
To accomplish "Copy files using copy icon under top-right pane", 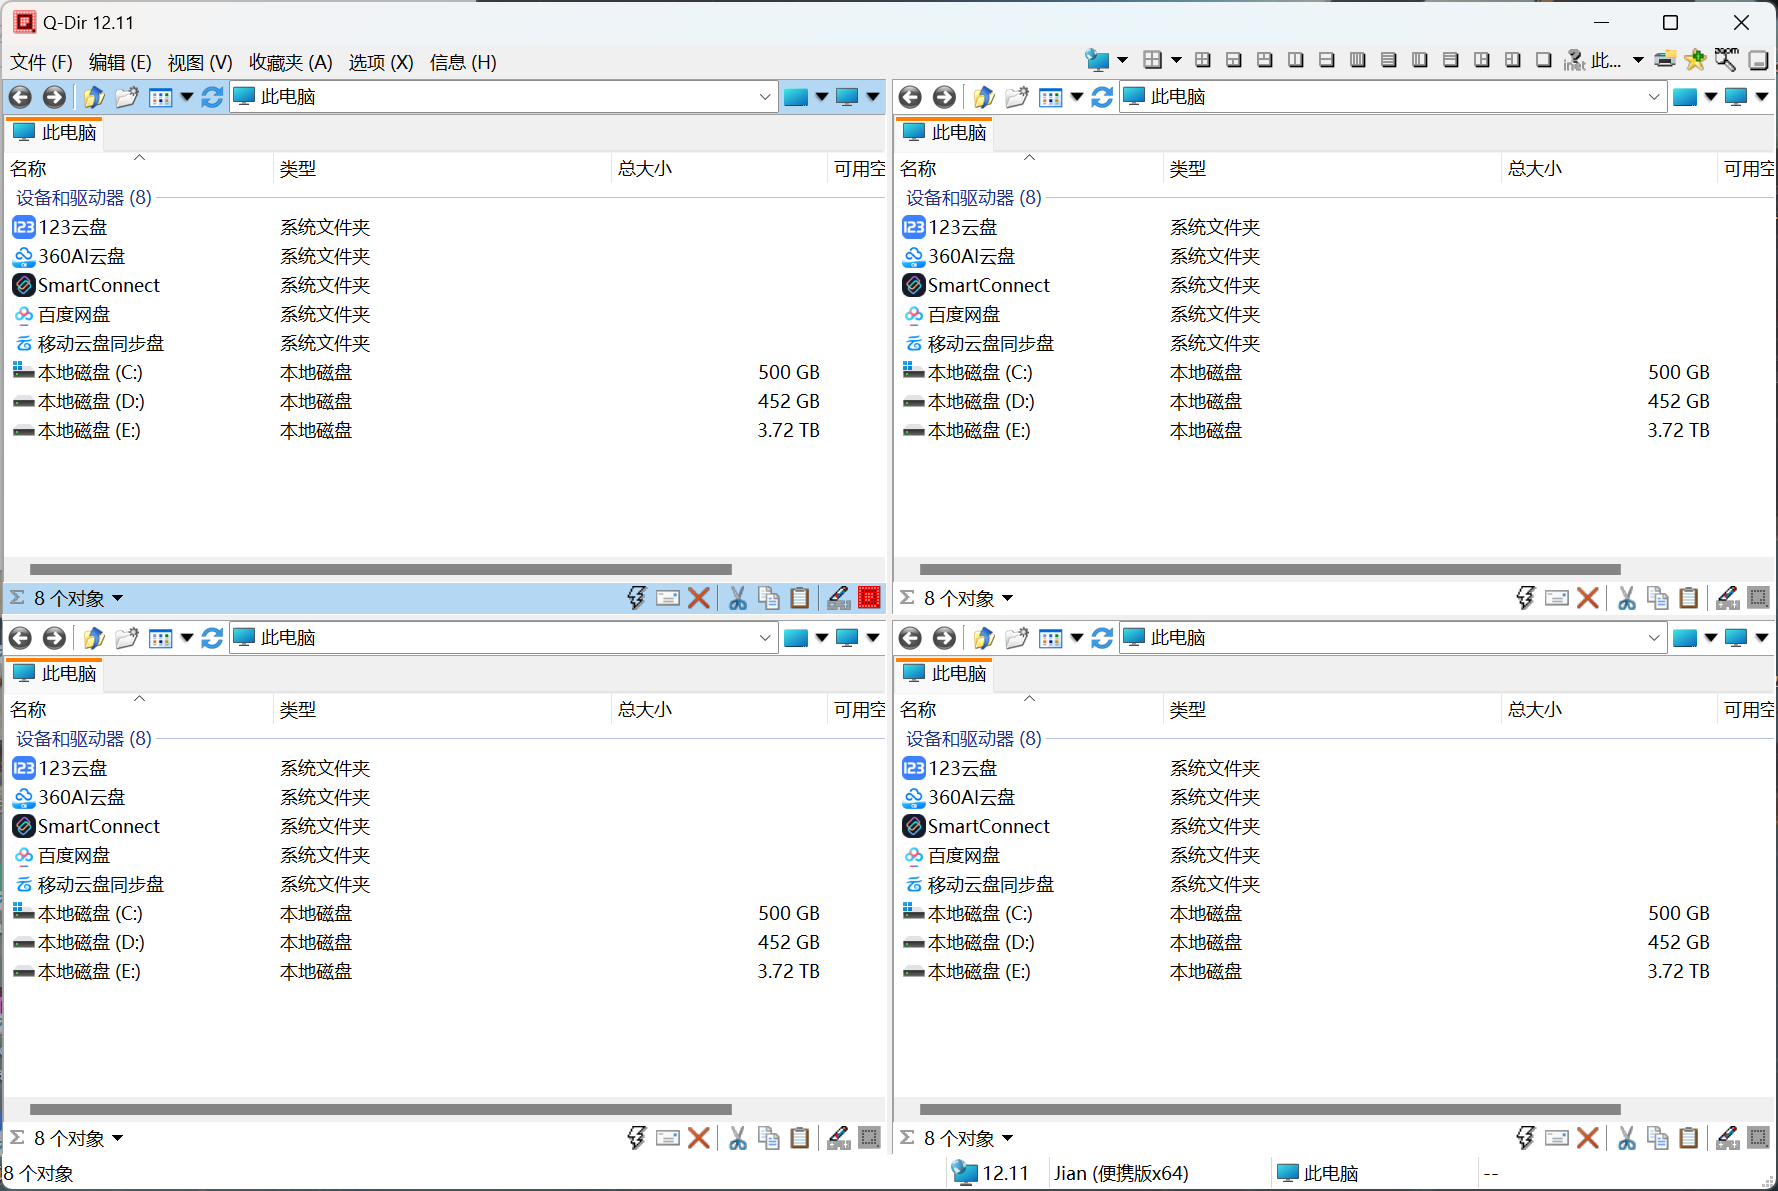I will click(x=1658, y=597).
